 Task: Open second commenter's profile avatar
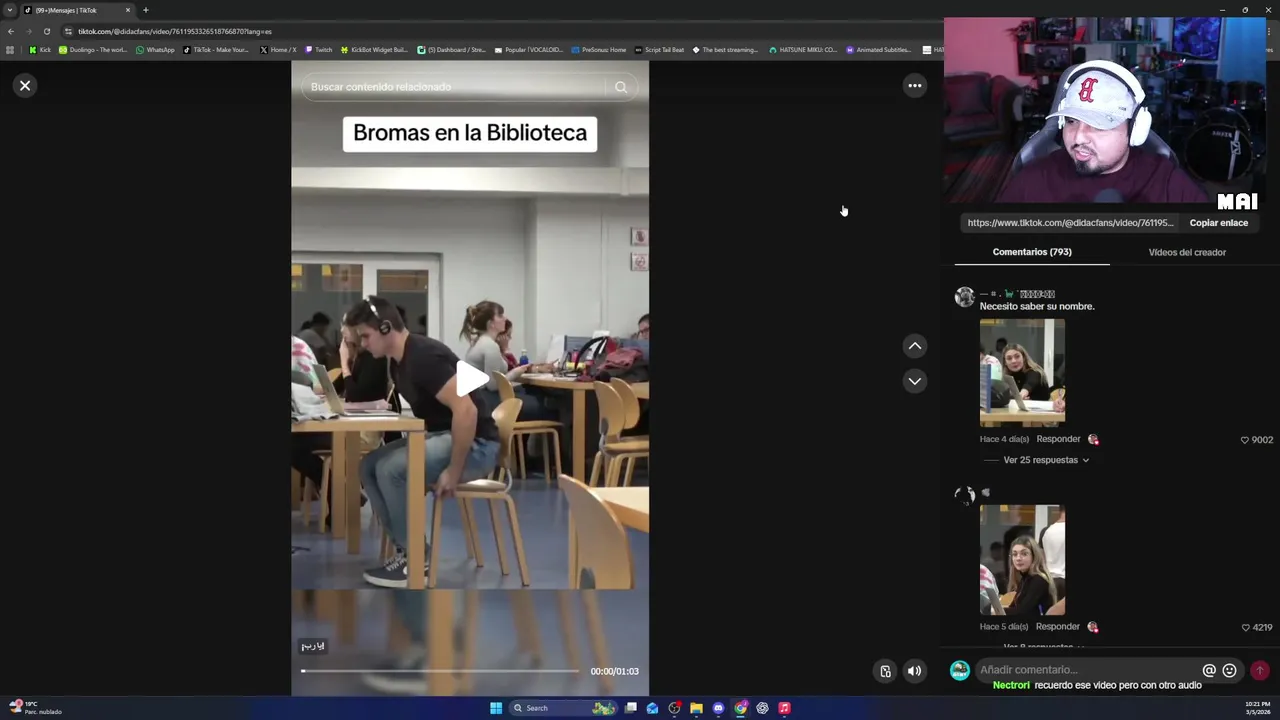point(964,496)
